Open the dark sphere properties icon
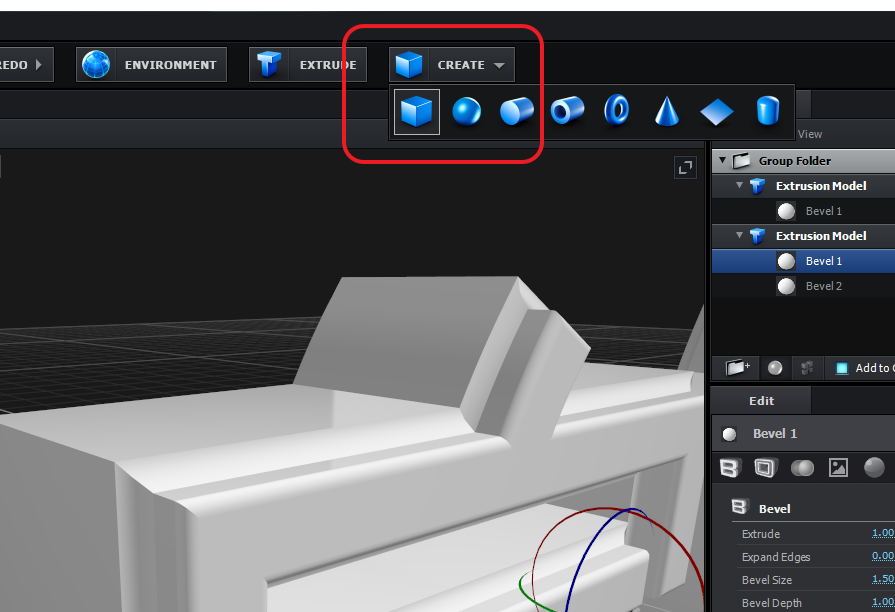The image size is (895, 612). coord(874,467)
